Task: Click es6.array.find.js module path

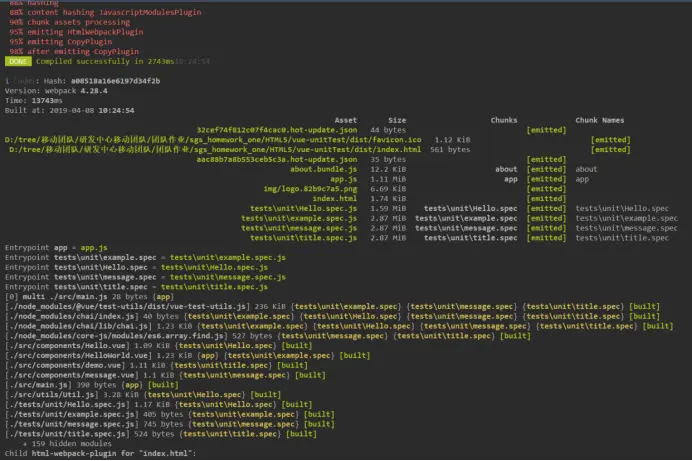Action: tap(116, 336)
